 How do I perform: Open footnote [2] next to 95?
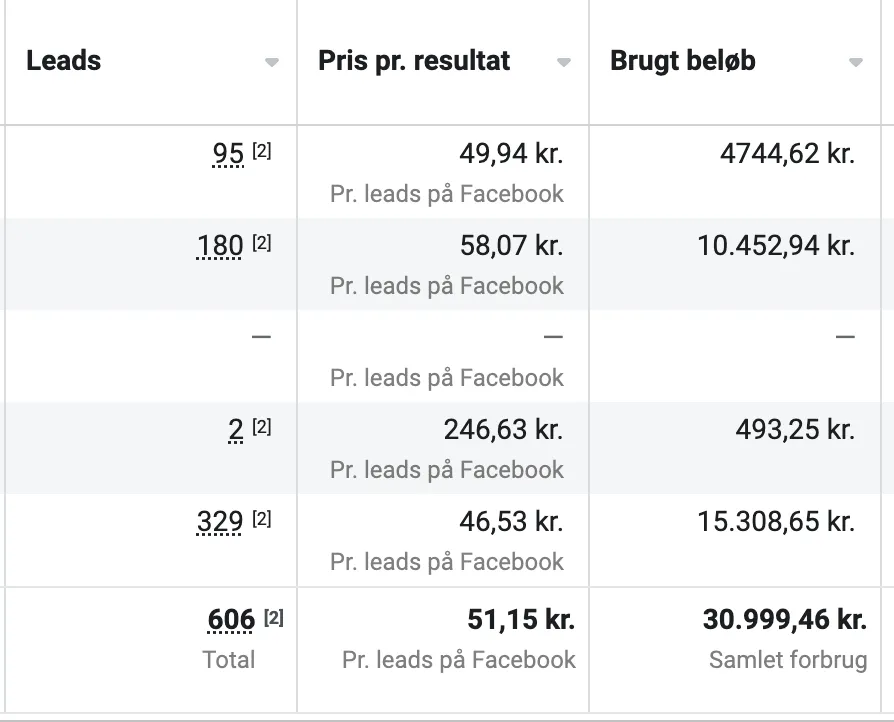[x=262, y=151]
